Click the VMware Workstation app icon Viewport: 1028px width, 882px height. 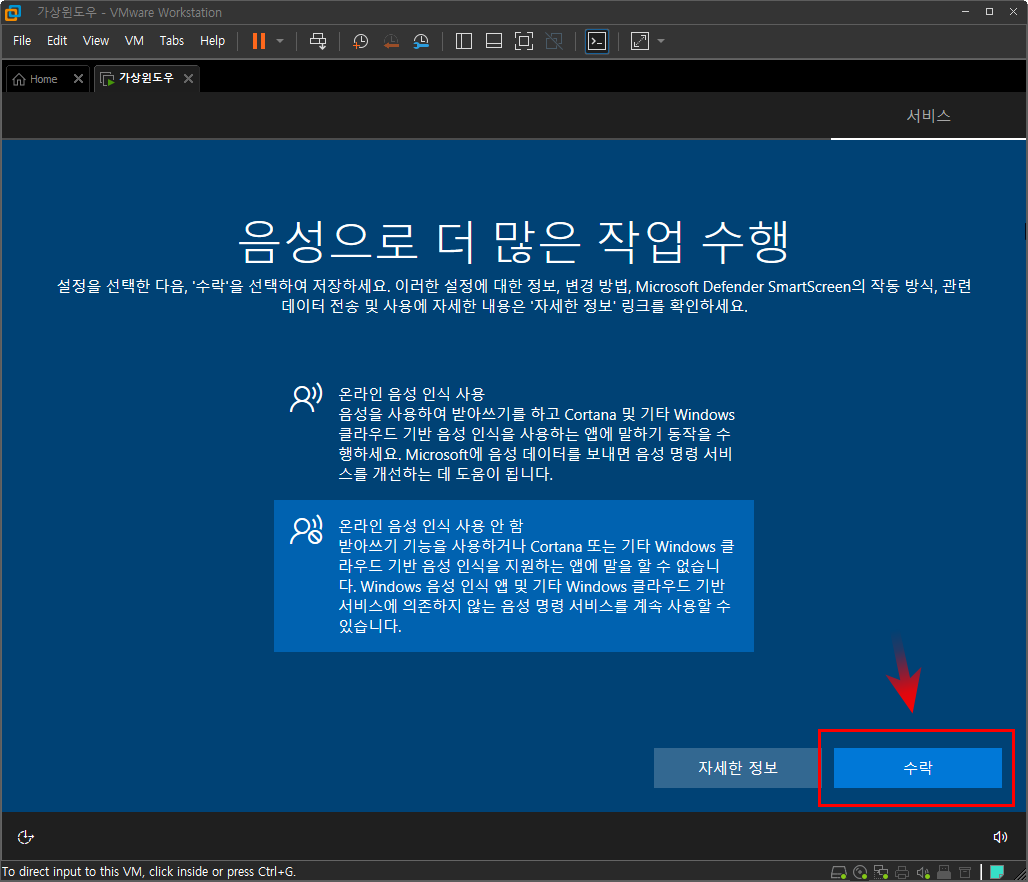(x=12, y=12)
